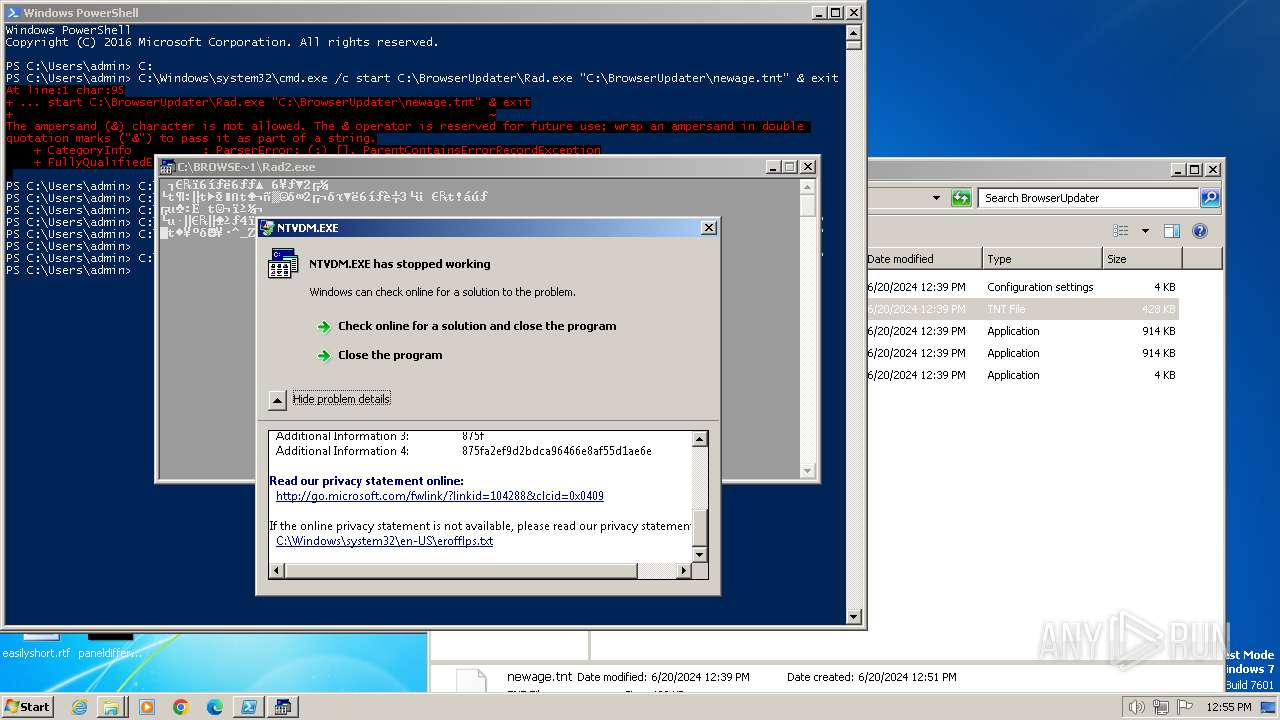Open the erofflps.txt offline privacy file link
This screenshot has width=1280, height=720.
pyautogui.click(x=384, y=541)
